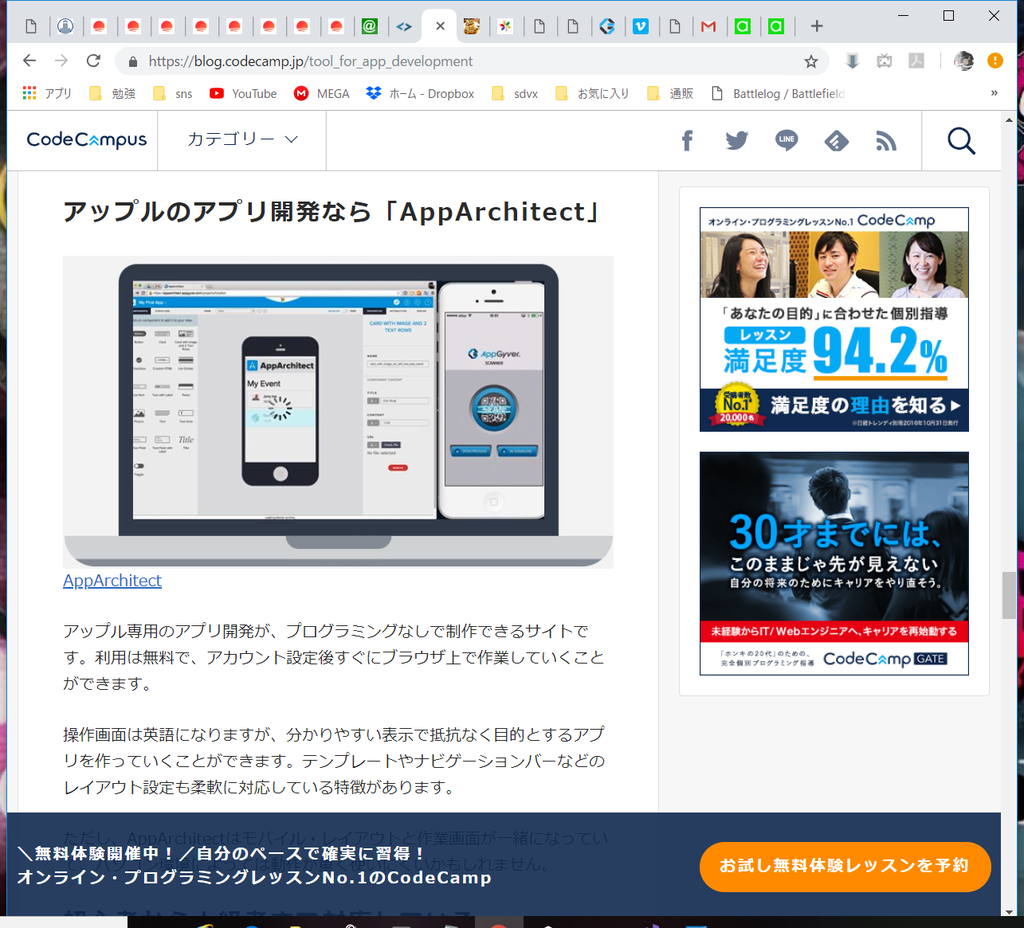This screenshot has height=928, width=1024.
Task: Reload the current page
Action: tap(93, 61)
